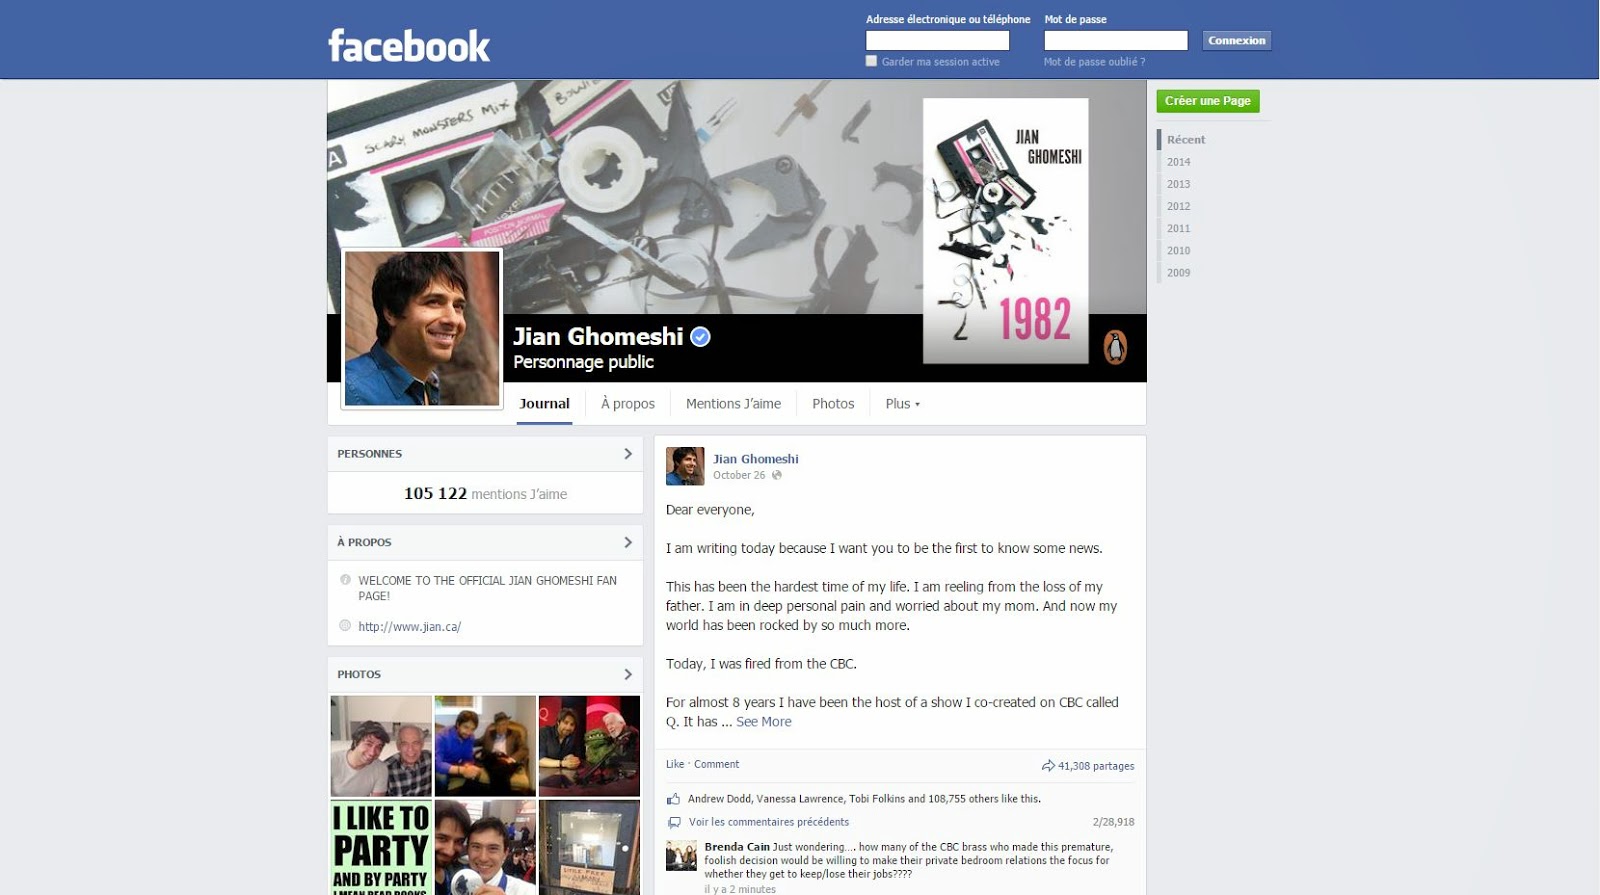Jump to 2012 in the timeline
The image size is (1600, 895).
pos(1178,206)
